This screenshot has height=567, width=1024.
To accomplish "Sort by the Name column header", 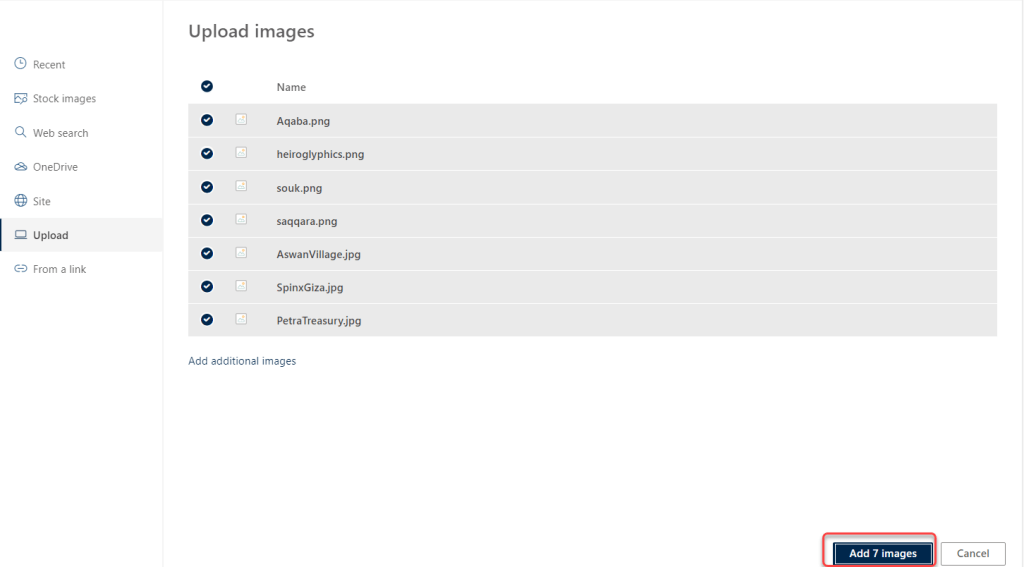I will (291, 87).
